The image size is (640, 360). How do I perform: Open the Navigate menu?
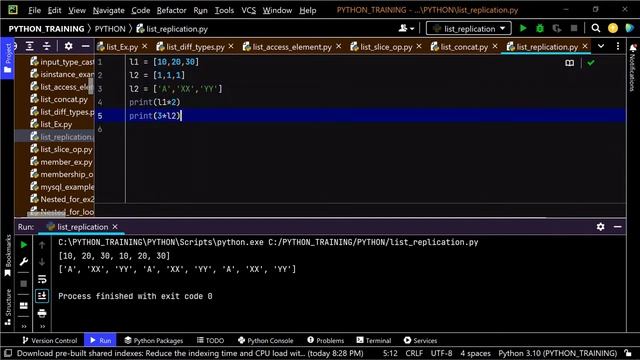click(108, 10)
